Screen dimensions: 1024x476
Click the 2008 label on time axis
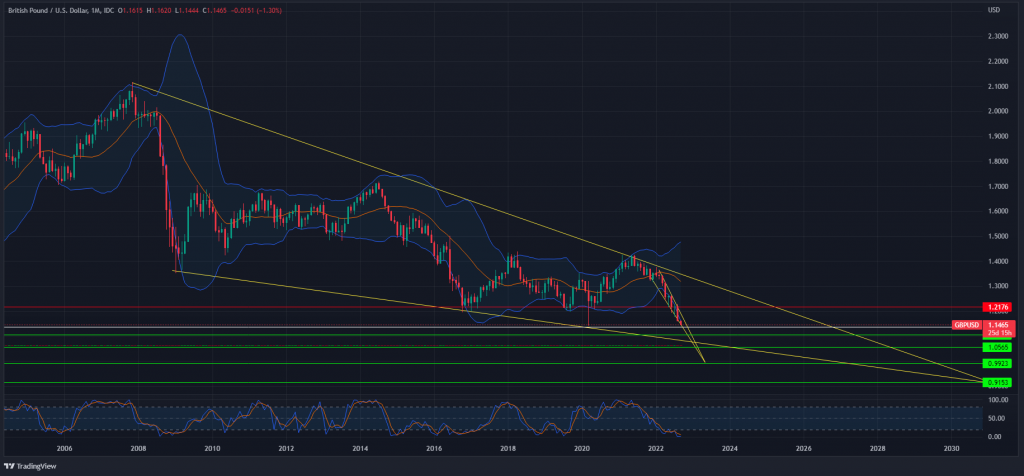click(x=138, y=449)
